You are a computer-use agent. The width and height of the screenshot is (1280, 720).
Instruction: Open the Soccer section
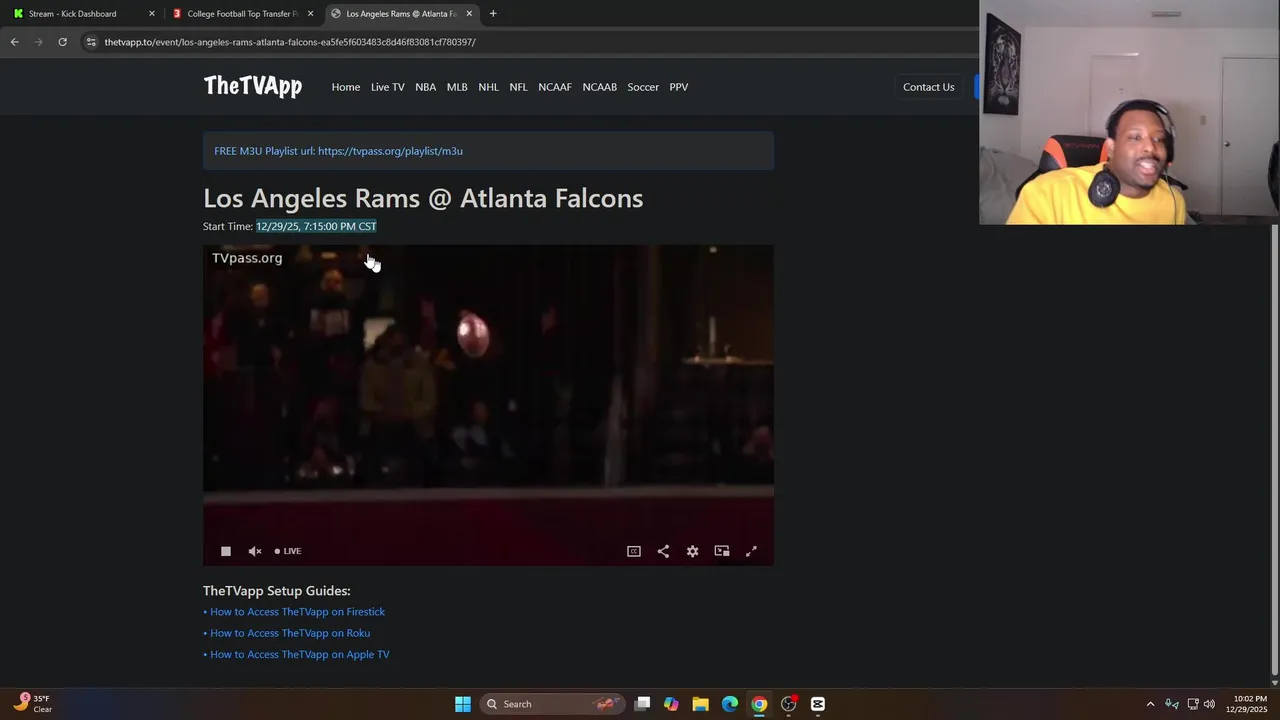click(x=643, y=87)
